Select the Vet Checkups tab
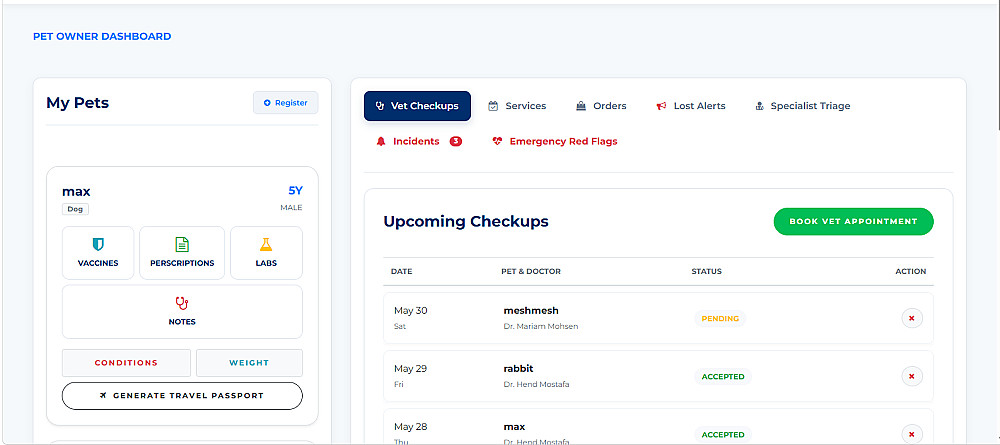The image size is (1000, 445). pos(417,106)
